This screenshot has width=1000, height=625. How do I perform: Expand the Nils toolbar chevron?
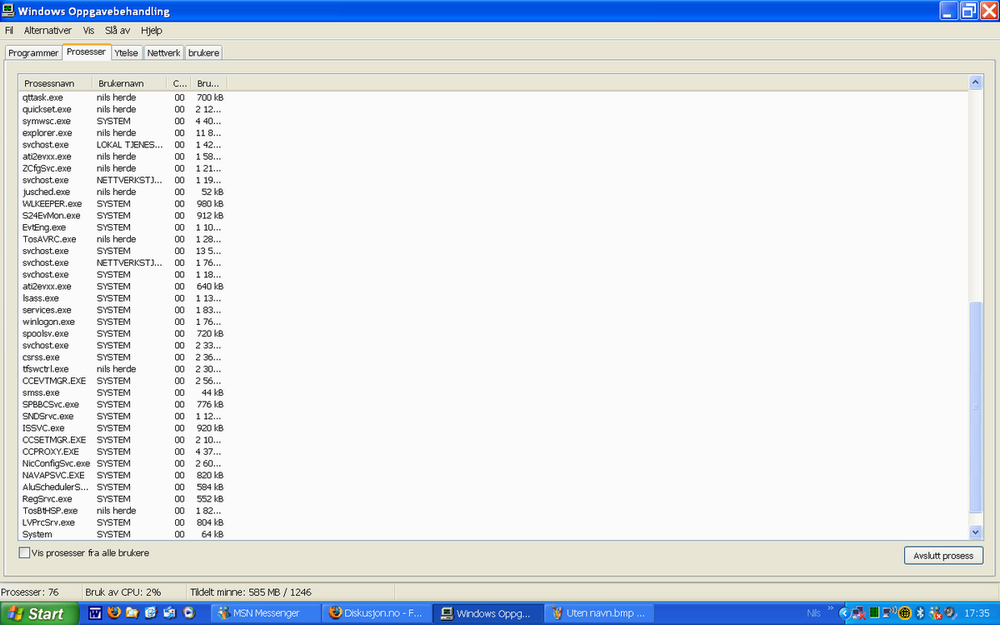830,608
